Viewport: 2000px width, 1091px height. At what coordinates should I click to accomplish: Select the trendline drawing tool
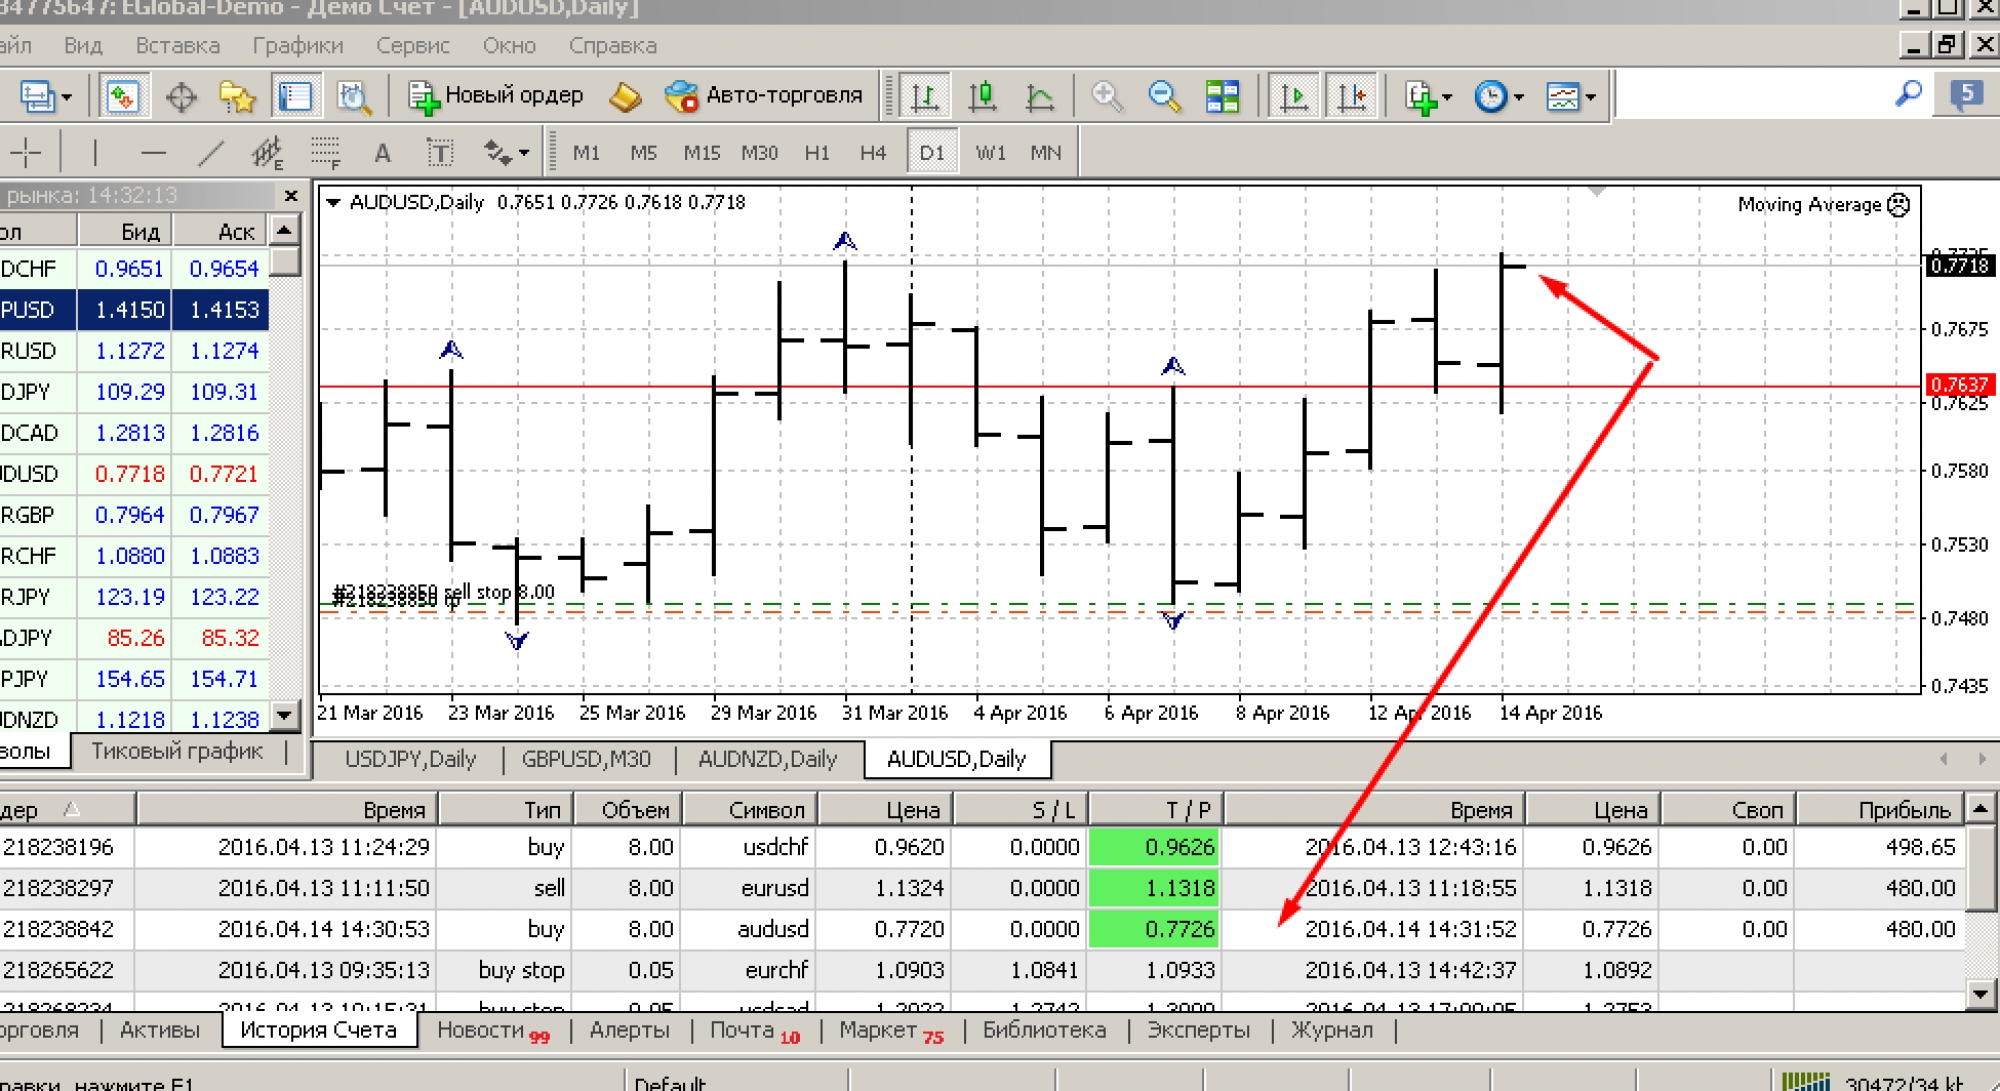click(x=211, y=153)
